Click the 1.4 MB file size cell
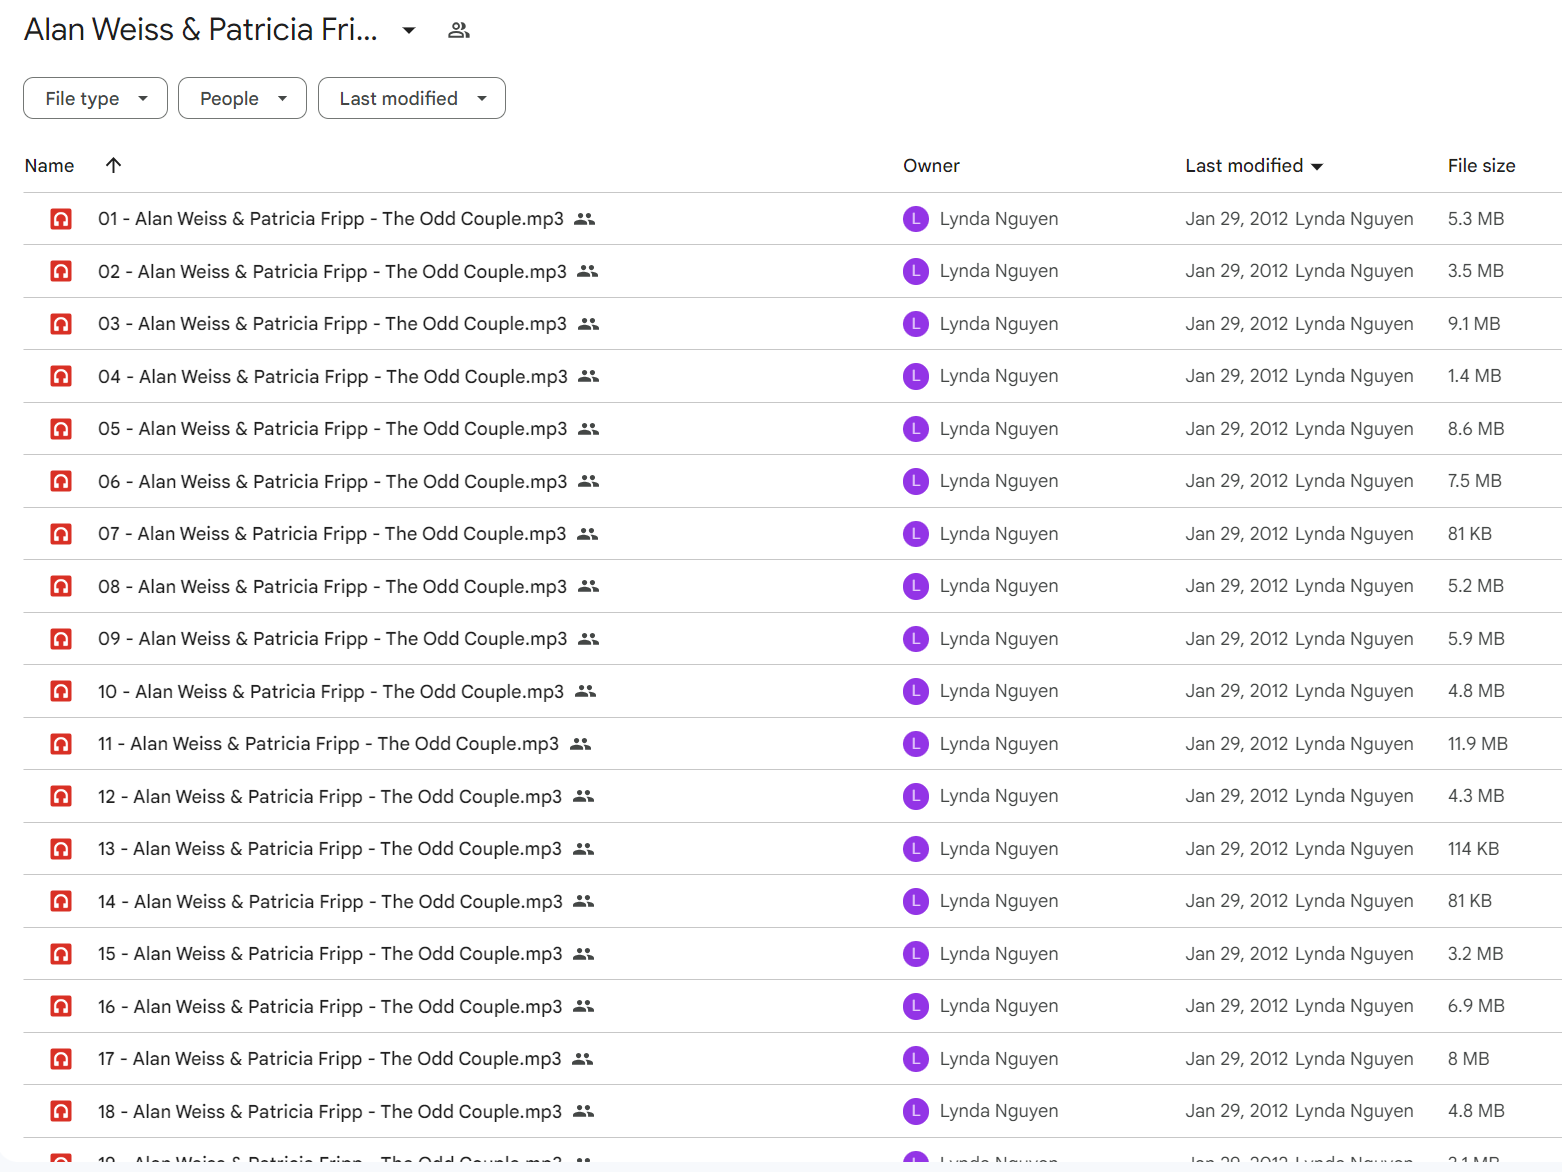The width and height of the screenshot is (1562, 1172). [1474, 376]
